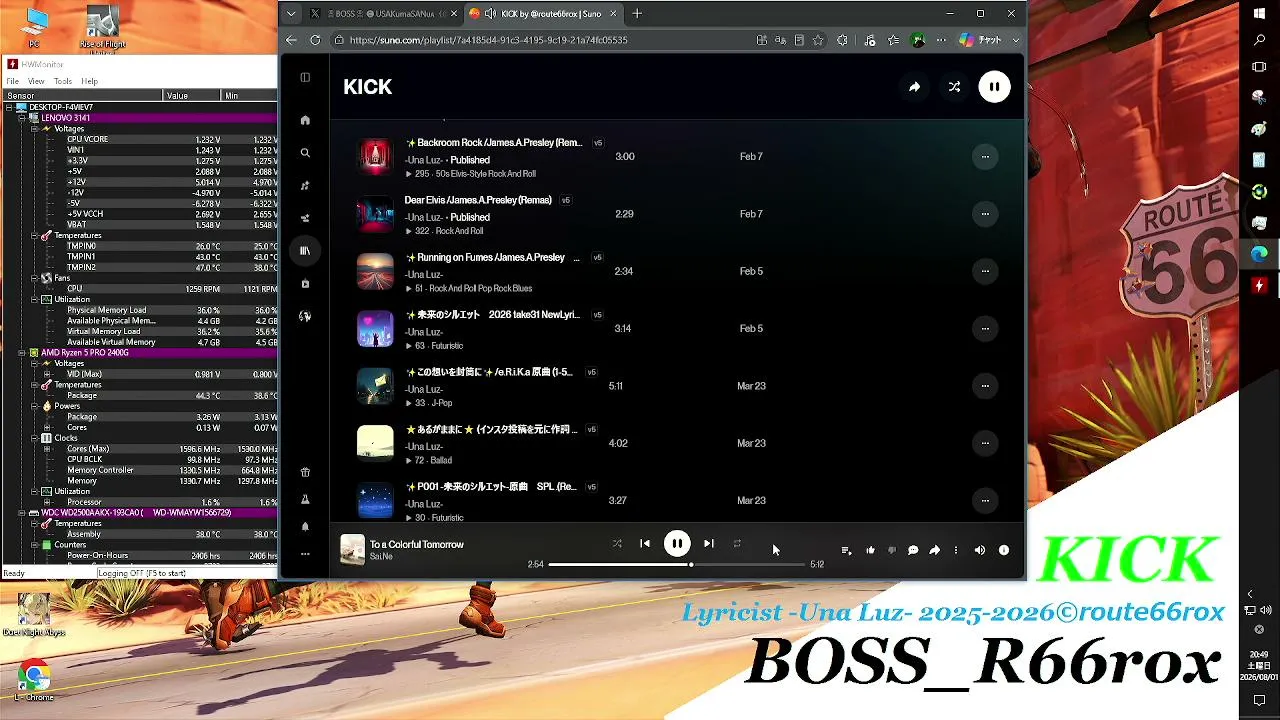
Task: Collapse the Suno sidebar panel
Action: pos(305,77)
